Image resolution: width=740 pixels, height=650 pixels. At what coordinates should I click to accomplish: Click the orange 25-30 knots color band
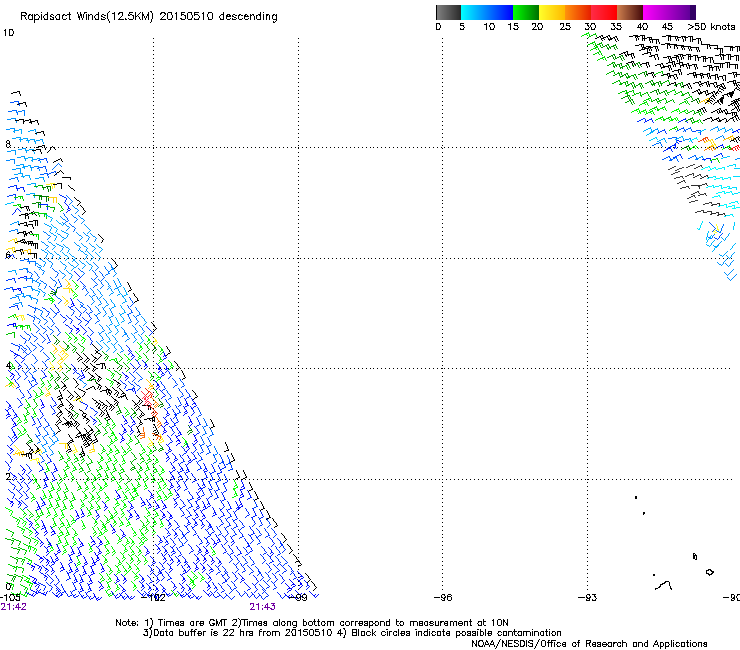coord(578,12)
